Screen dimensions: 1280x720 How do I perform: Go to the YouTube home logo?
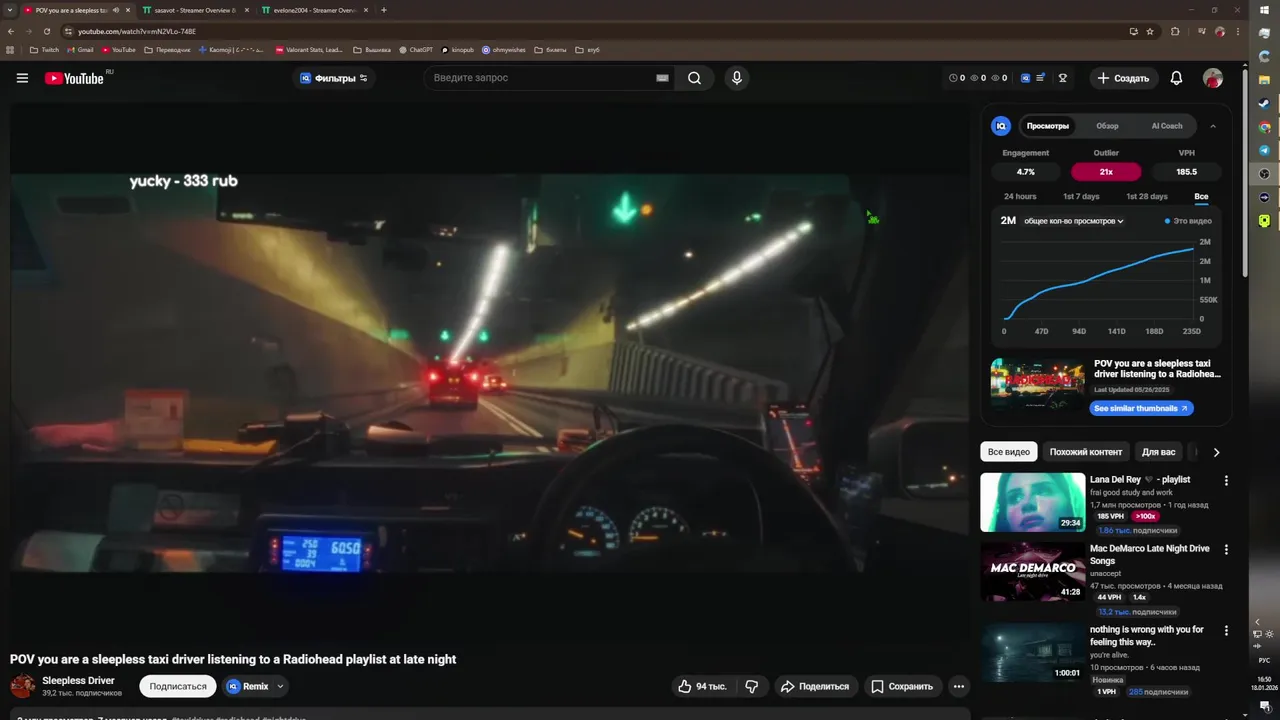pos(74,78)
